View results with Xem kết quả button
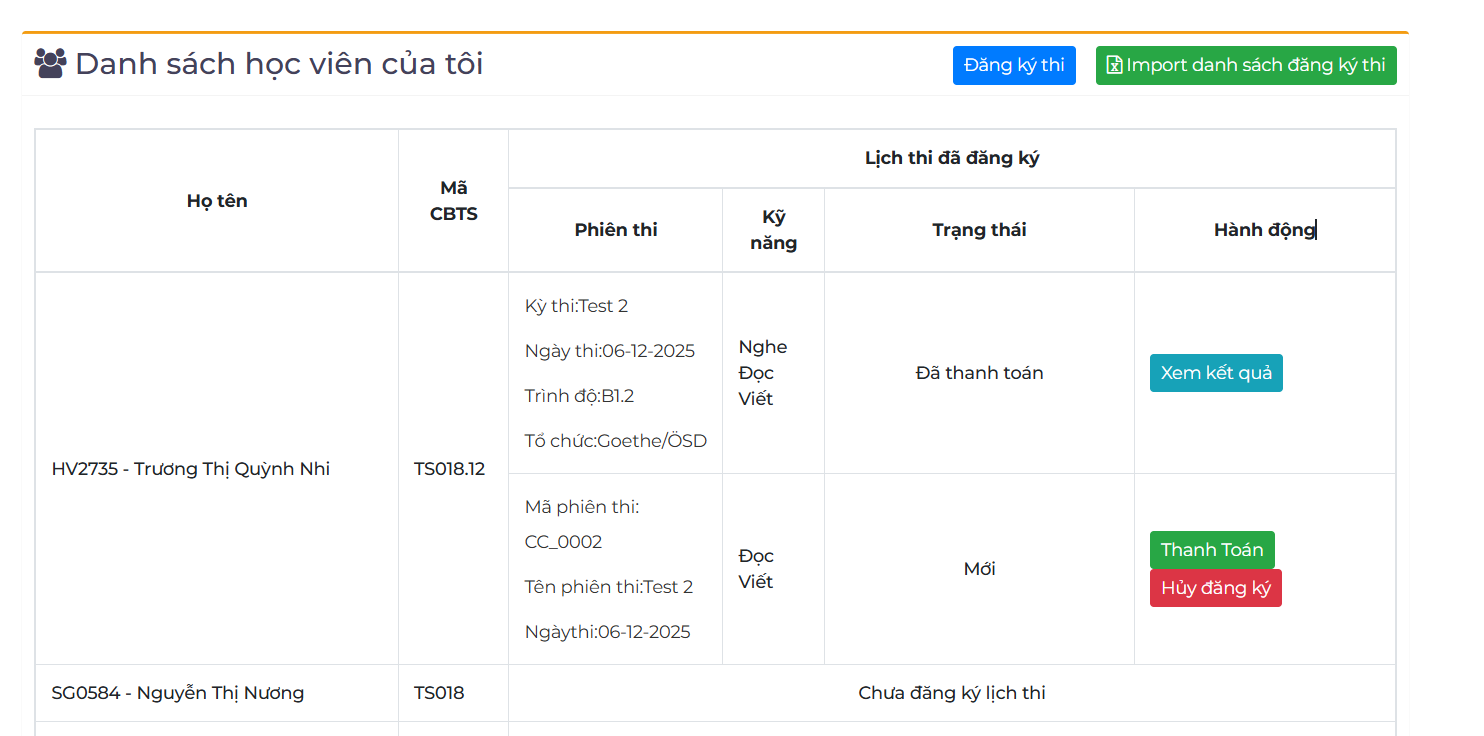Image resolution: width=1484 pixels, height=736 pixels. (1215, 373)
